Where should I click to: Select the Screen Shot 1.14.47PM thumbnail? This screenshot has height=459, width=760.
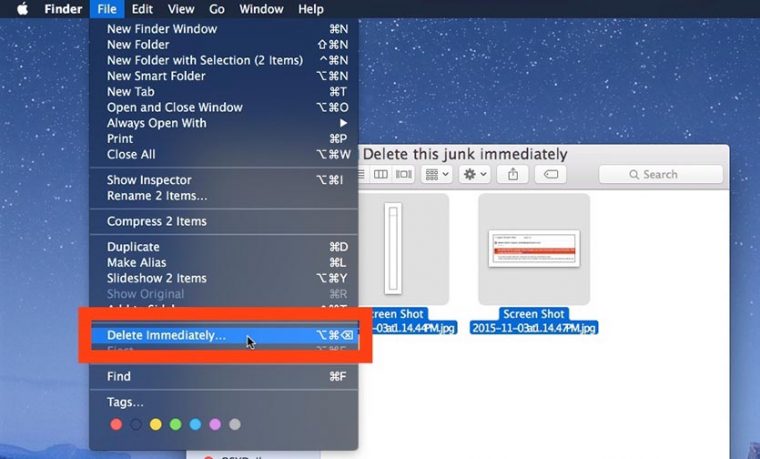(x=534, y=249)
